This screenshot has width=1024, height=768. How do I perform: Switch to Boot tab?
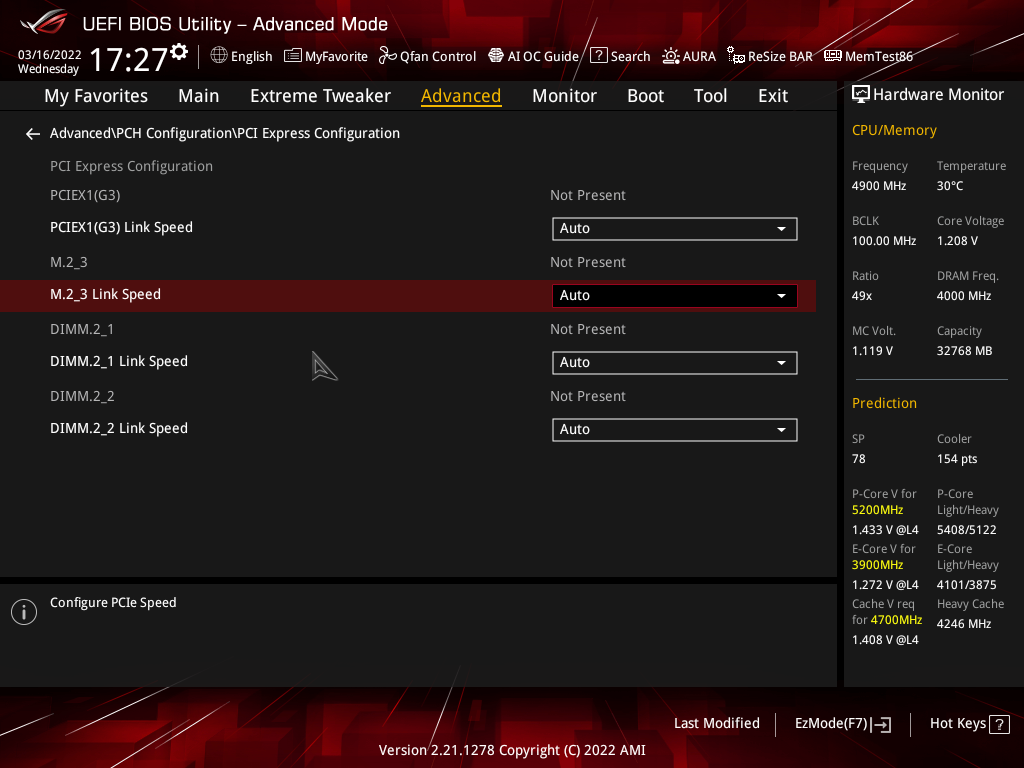tap(645, 96)
